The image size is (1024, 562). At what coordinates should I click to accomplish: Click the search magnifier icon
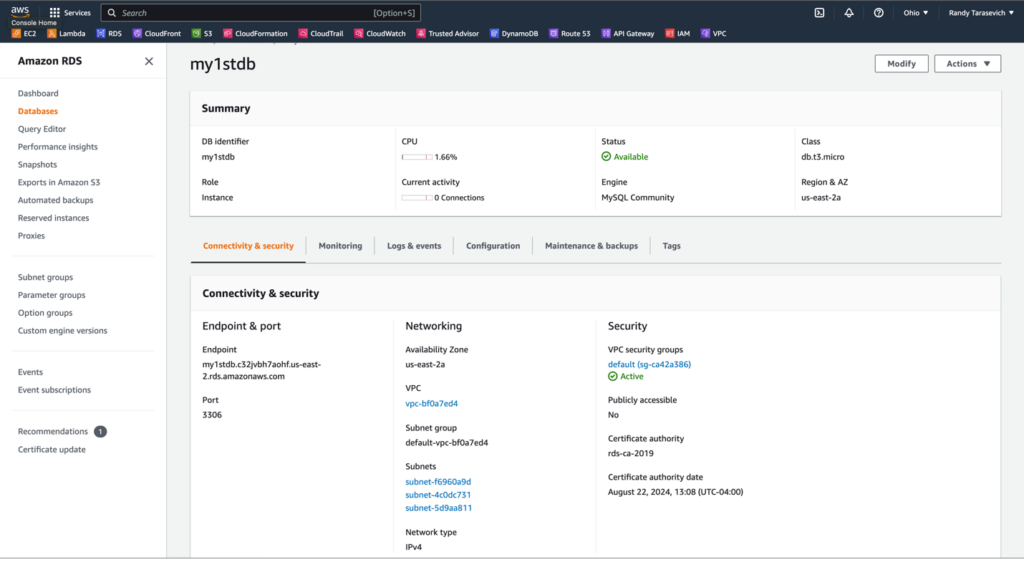point(112,12)
